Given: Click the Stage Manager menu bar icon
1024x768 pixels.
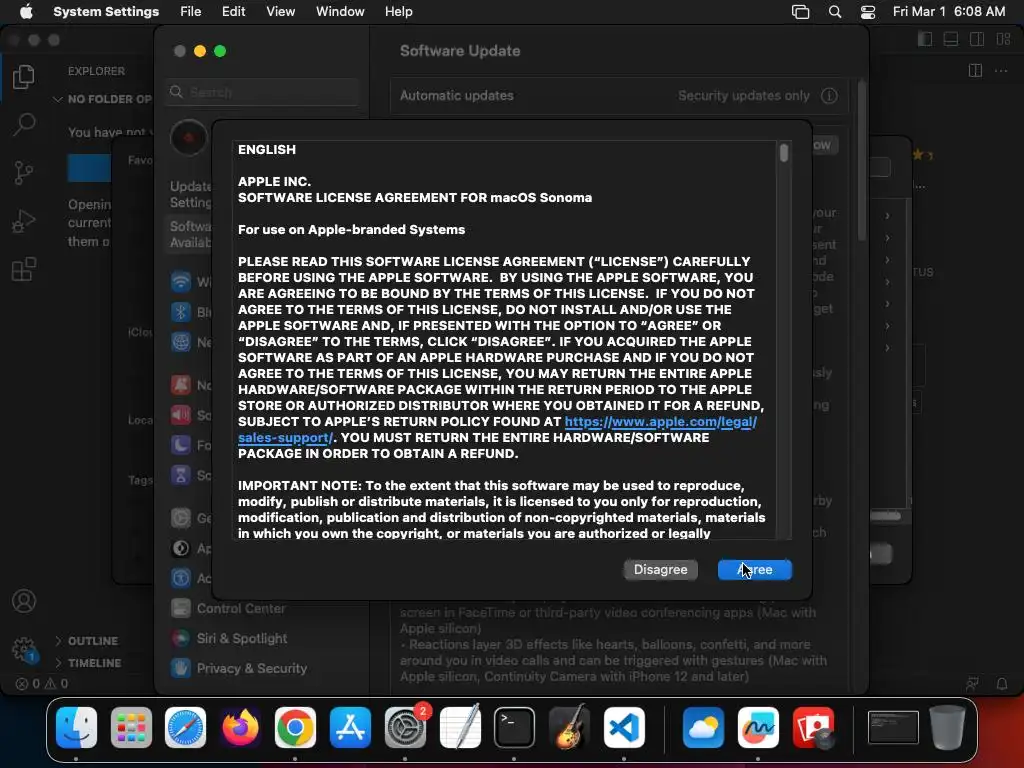Looking at the screenshot, I should coord(800,12).
